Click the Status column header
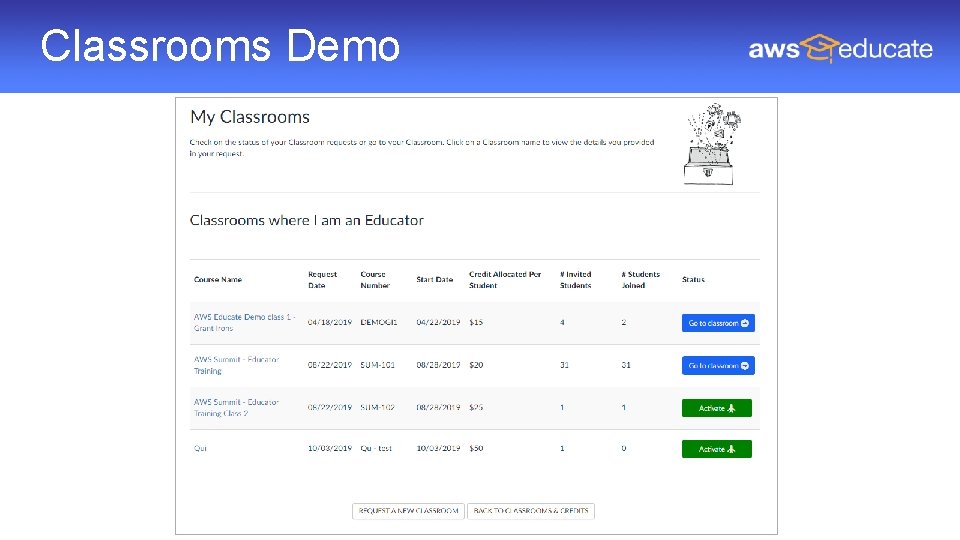The image size is (960, 540). pyautogui.click(x=693, y=279)
